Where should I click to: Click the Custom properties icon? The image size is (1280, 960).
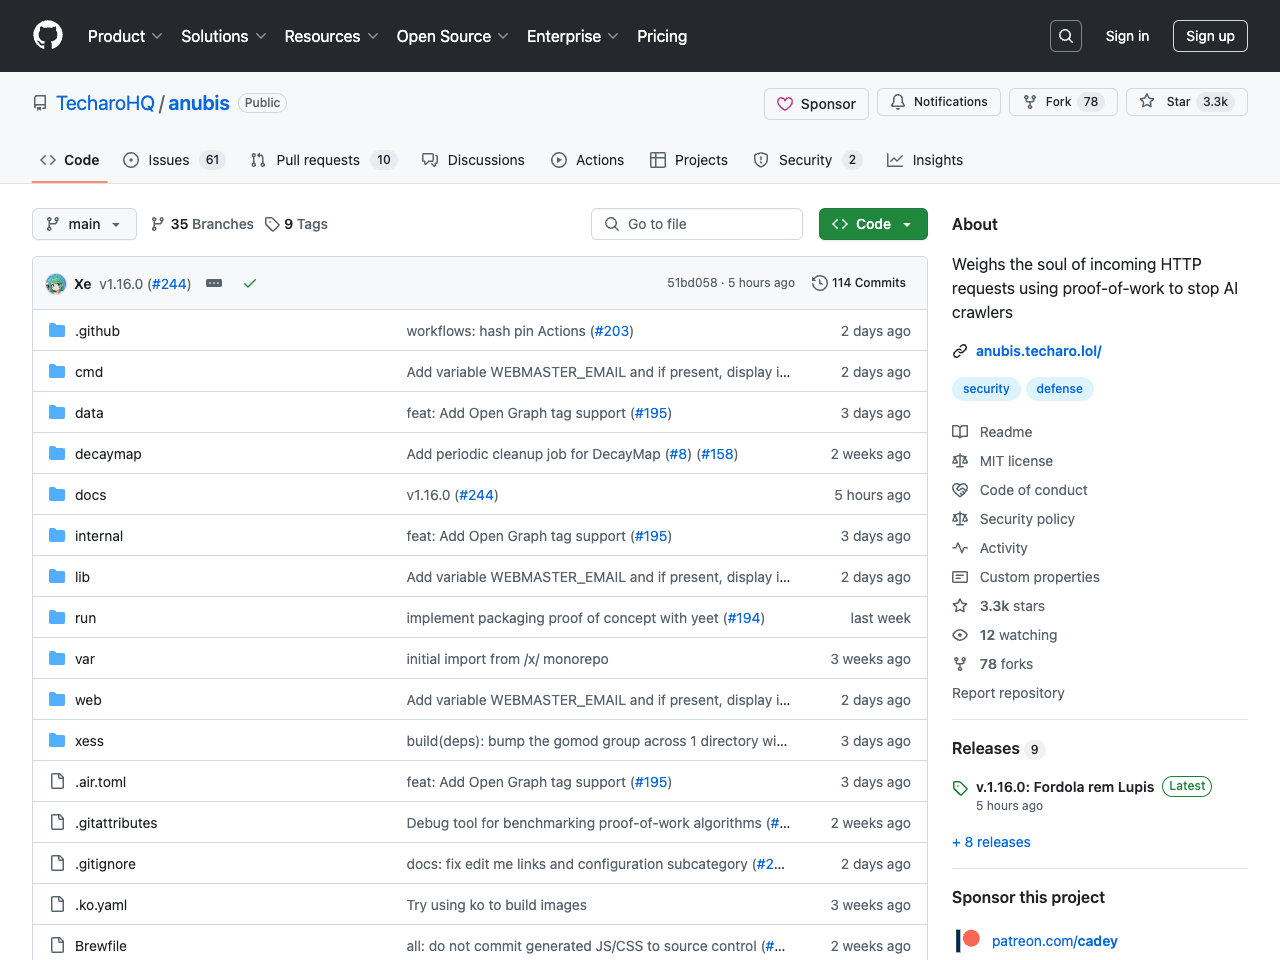click(960, 577)
